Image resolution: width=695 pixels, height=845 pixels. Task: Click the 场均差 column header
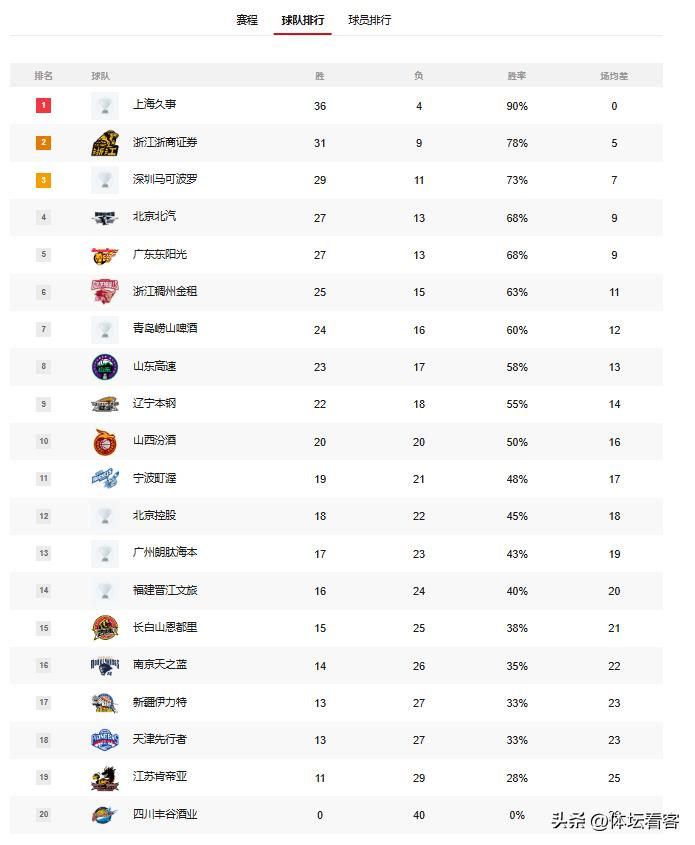click(x=614, y=76)
